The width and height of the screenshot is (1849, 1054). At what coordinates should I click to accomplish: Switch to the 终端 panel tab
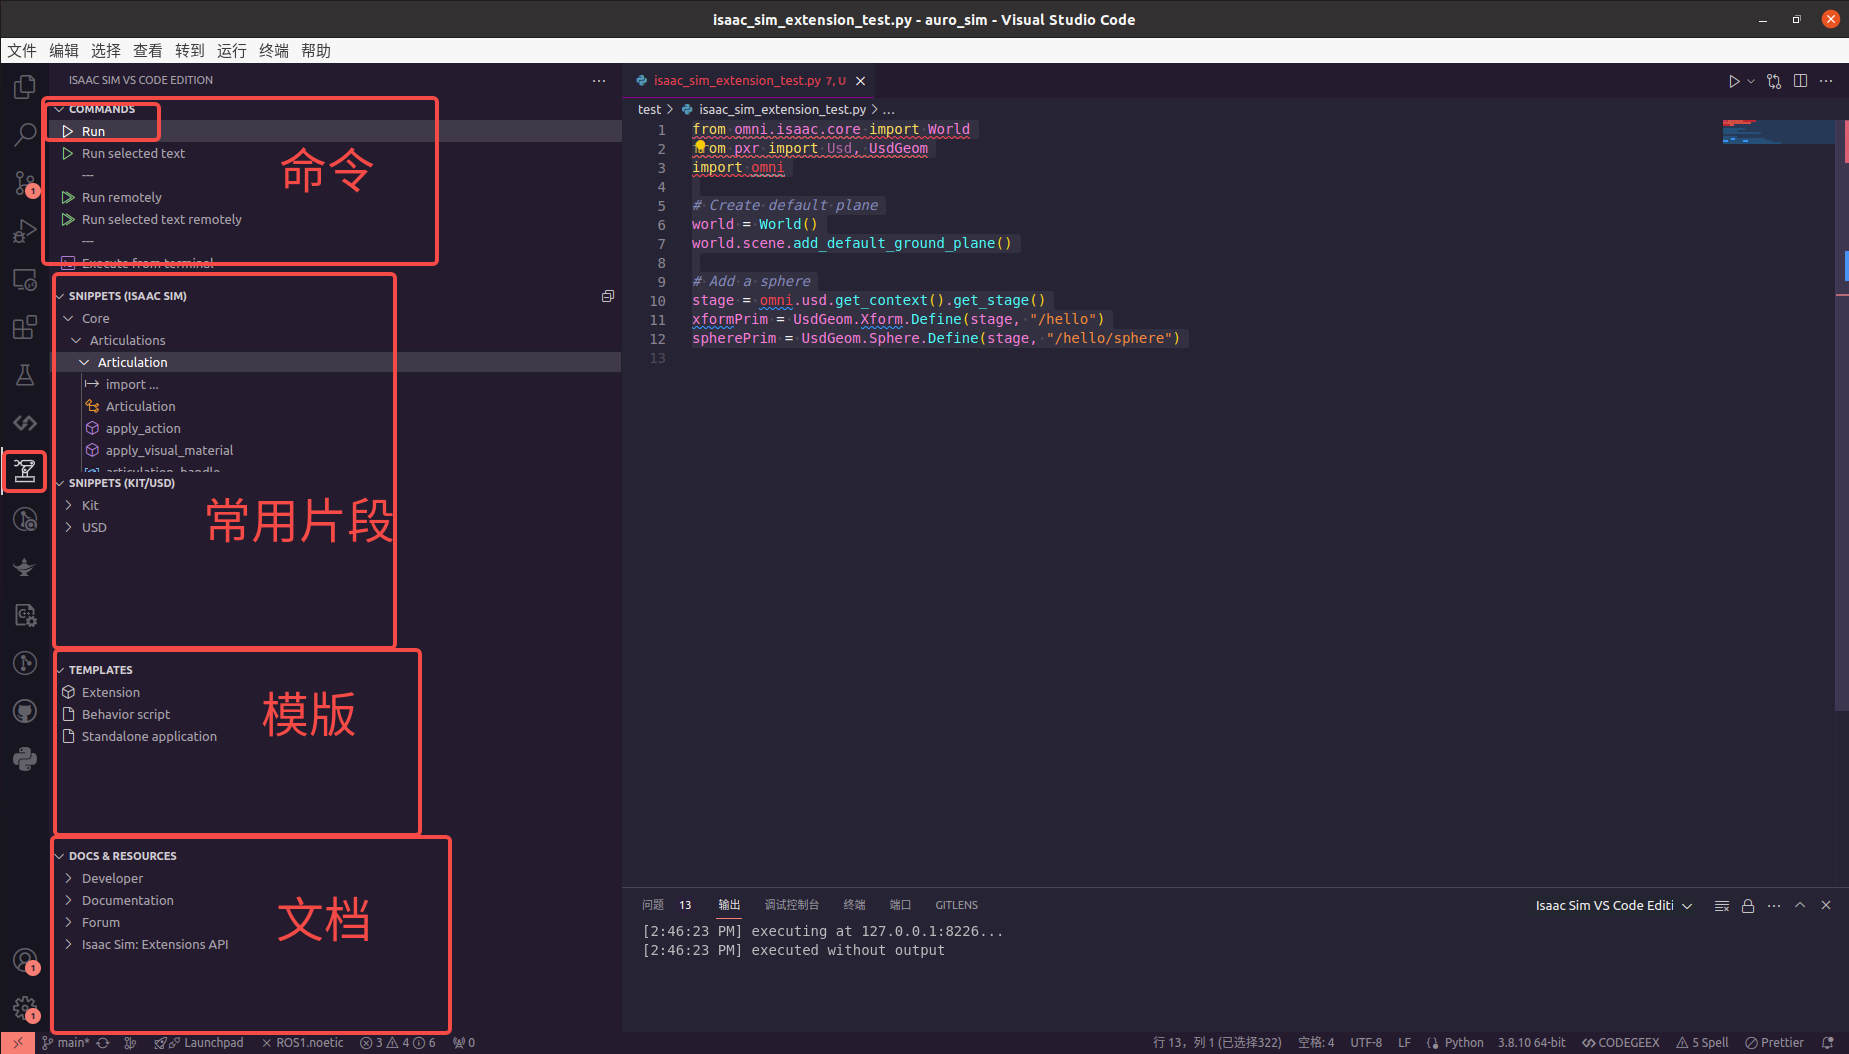point(854,905)
